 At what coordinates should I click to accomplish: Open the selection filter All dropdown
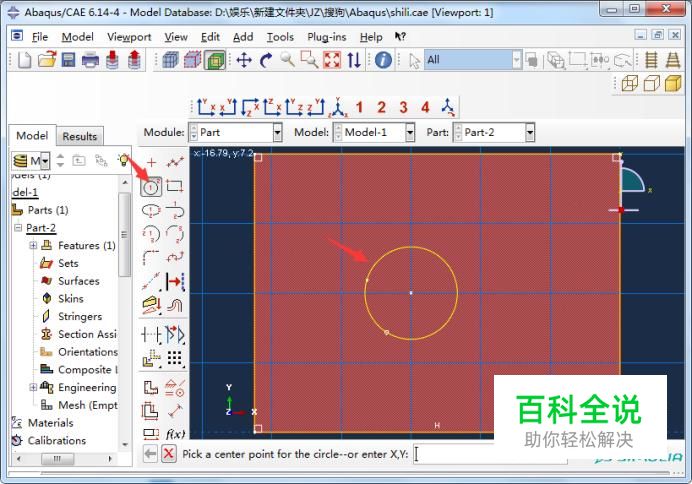[x=516, y=60]
